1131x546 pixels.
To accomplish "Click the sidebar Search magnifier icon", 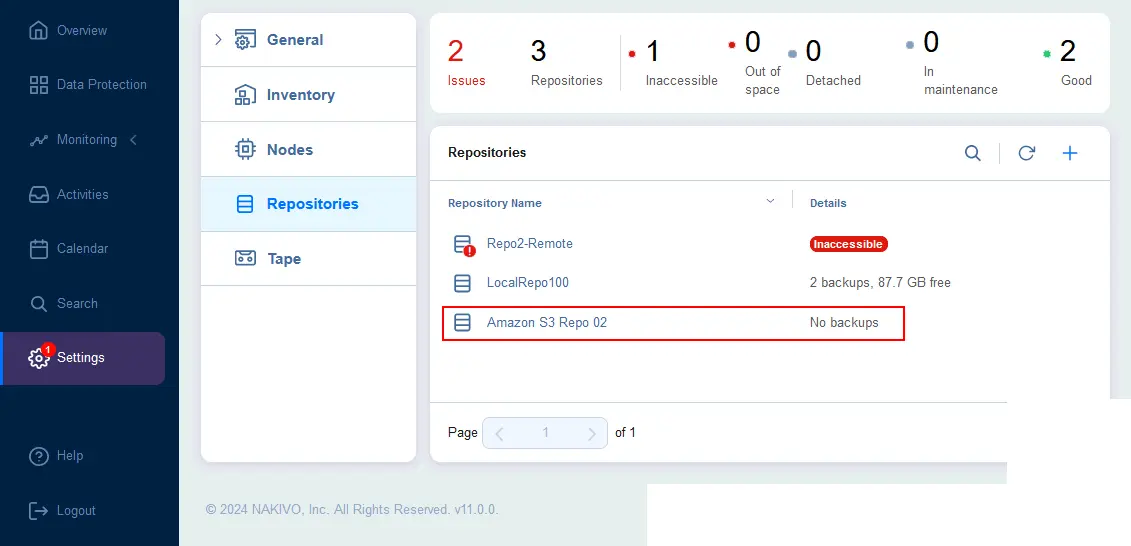I will (38, 304).
